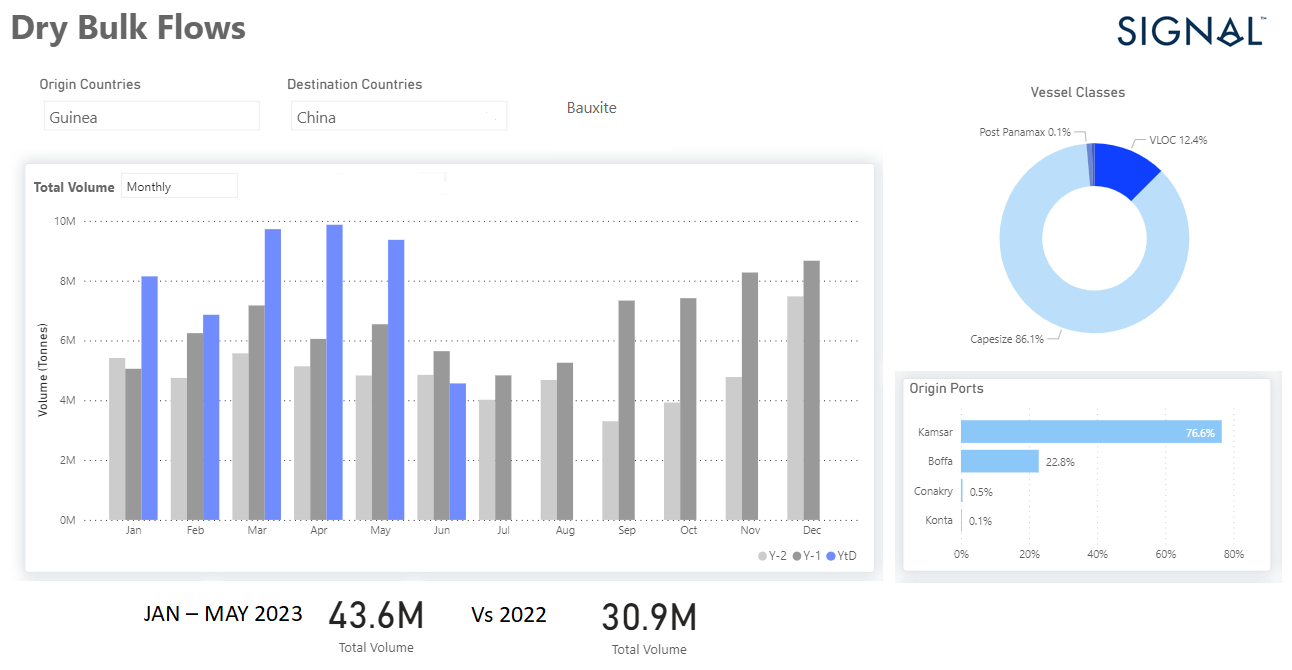Toggle the Y-2 legend item

click(772, 556)
